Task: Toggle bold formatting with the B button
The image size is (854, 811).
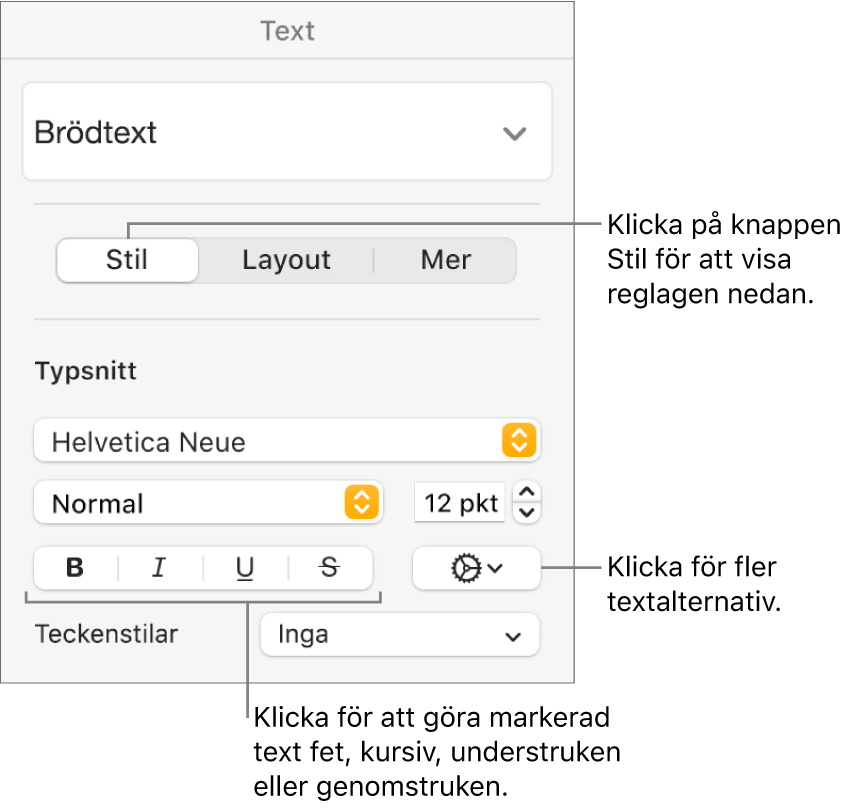Action: click(x=75, y=568)
